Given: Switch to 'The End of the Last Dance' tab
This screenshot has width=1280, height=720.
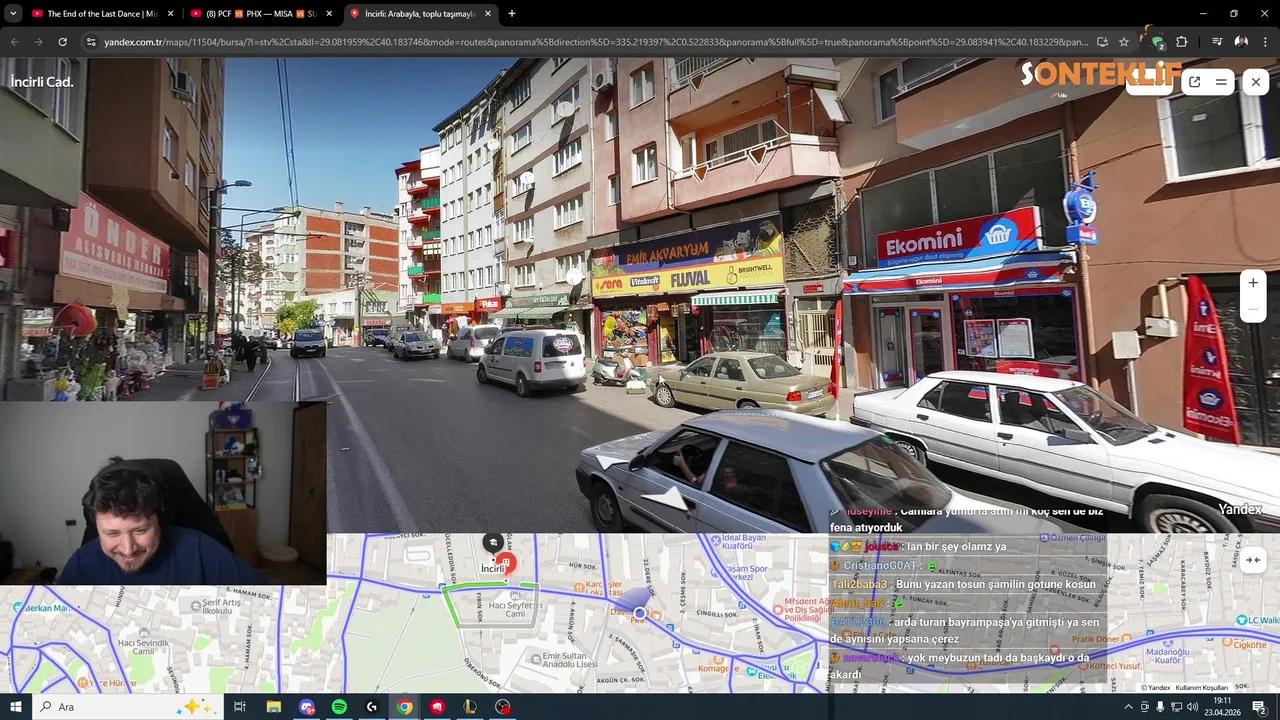Looking at the screenshot, I should (x=102, y=14).
